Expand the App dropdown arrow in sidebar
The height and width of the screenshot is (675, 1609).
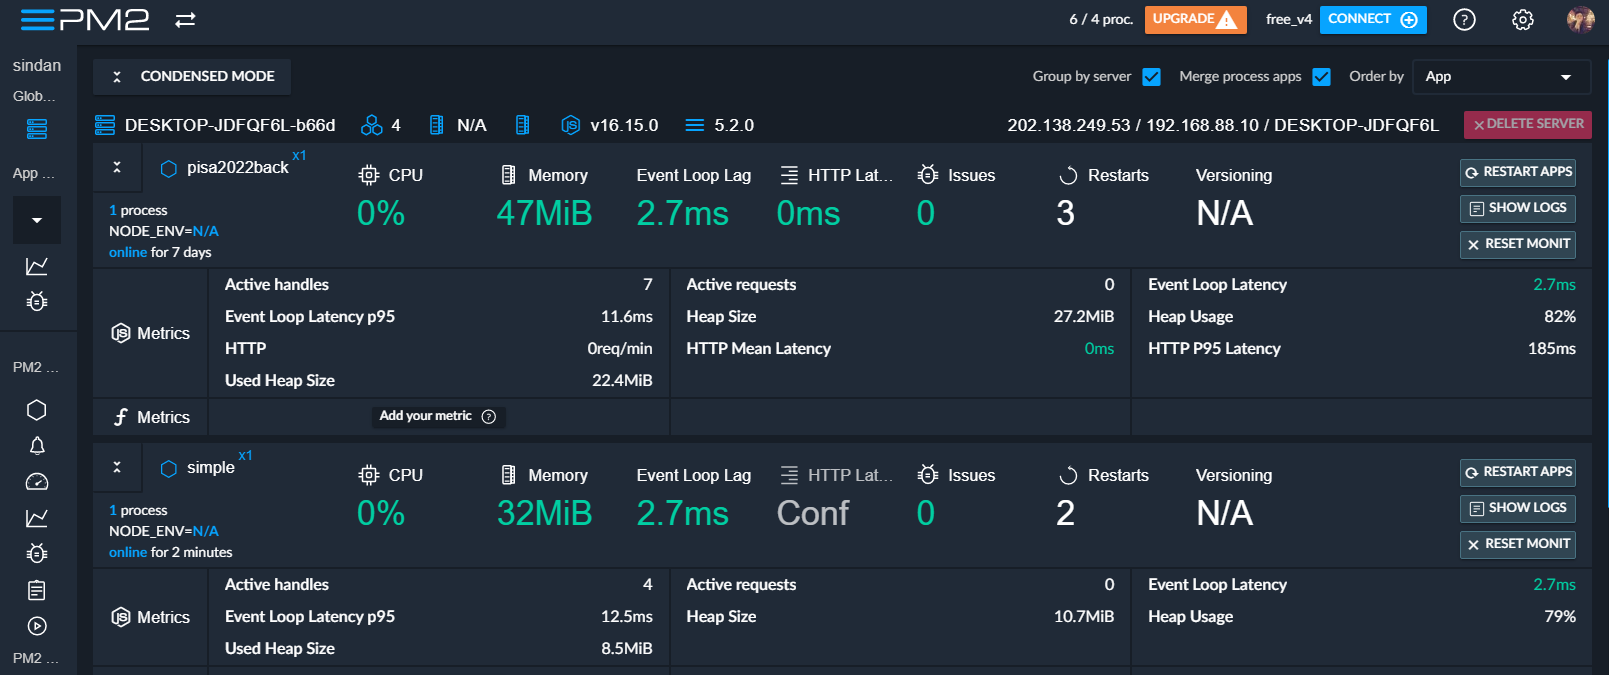click(37, 220)
